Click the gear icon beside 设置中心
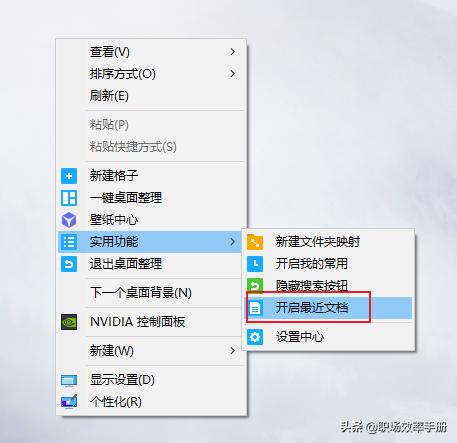This screenshot has height=443, width=457. [255, 337]
